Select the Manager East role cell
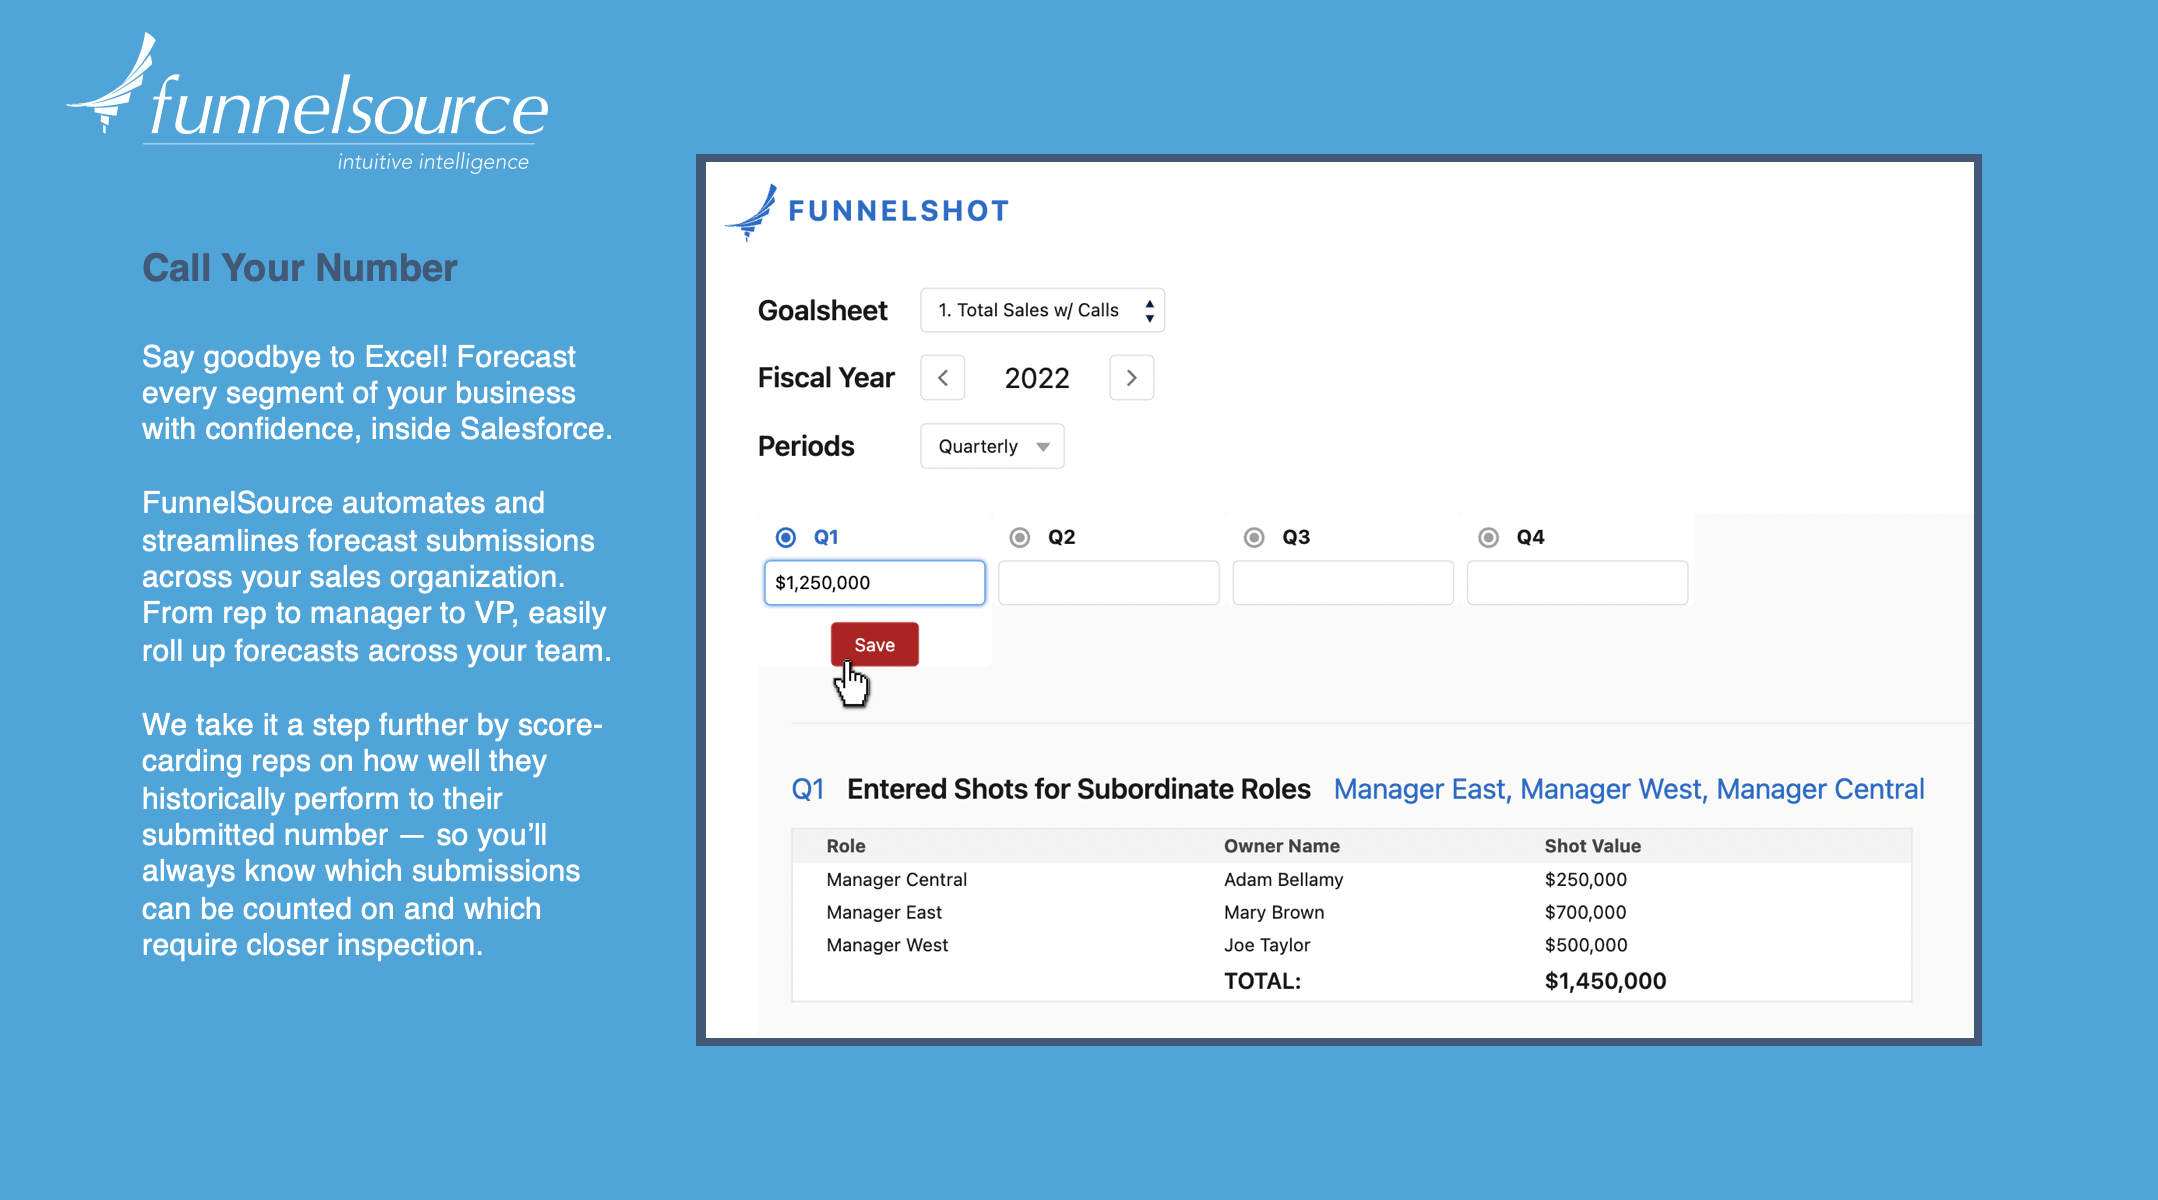Viewport: 2158px width, 1200px height. (x=884, y=913)
